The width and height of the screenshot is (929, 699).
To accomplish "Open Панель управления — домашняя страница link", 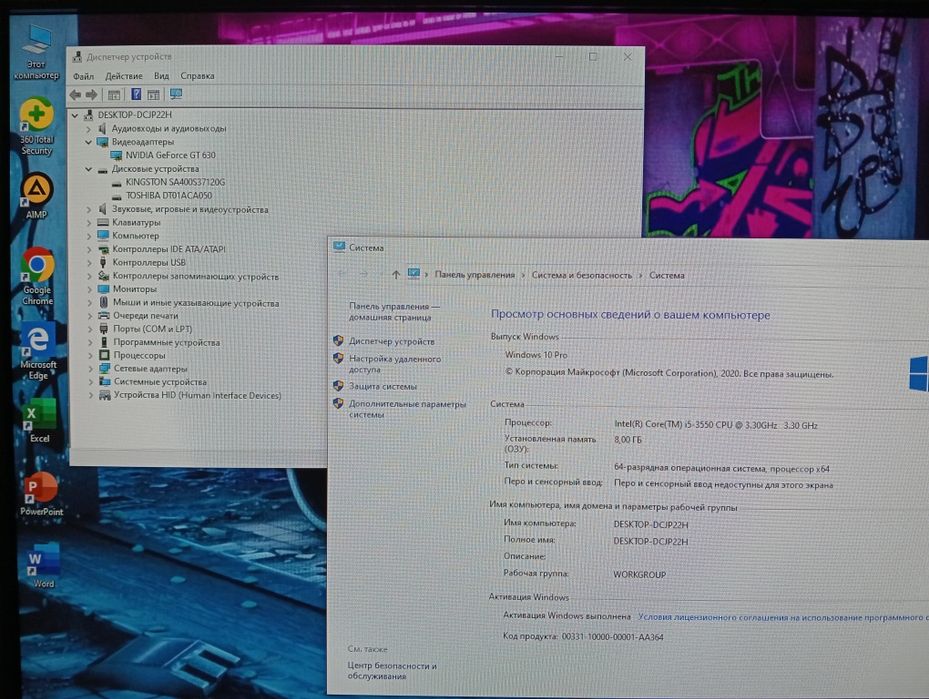I will click(x=394, y=312).
